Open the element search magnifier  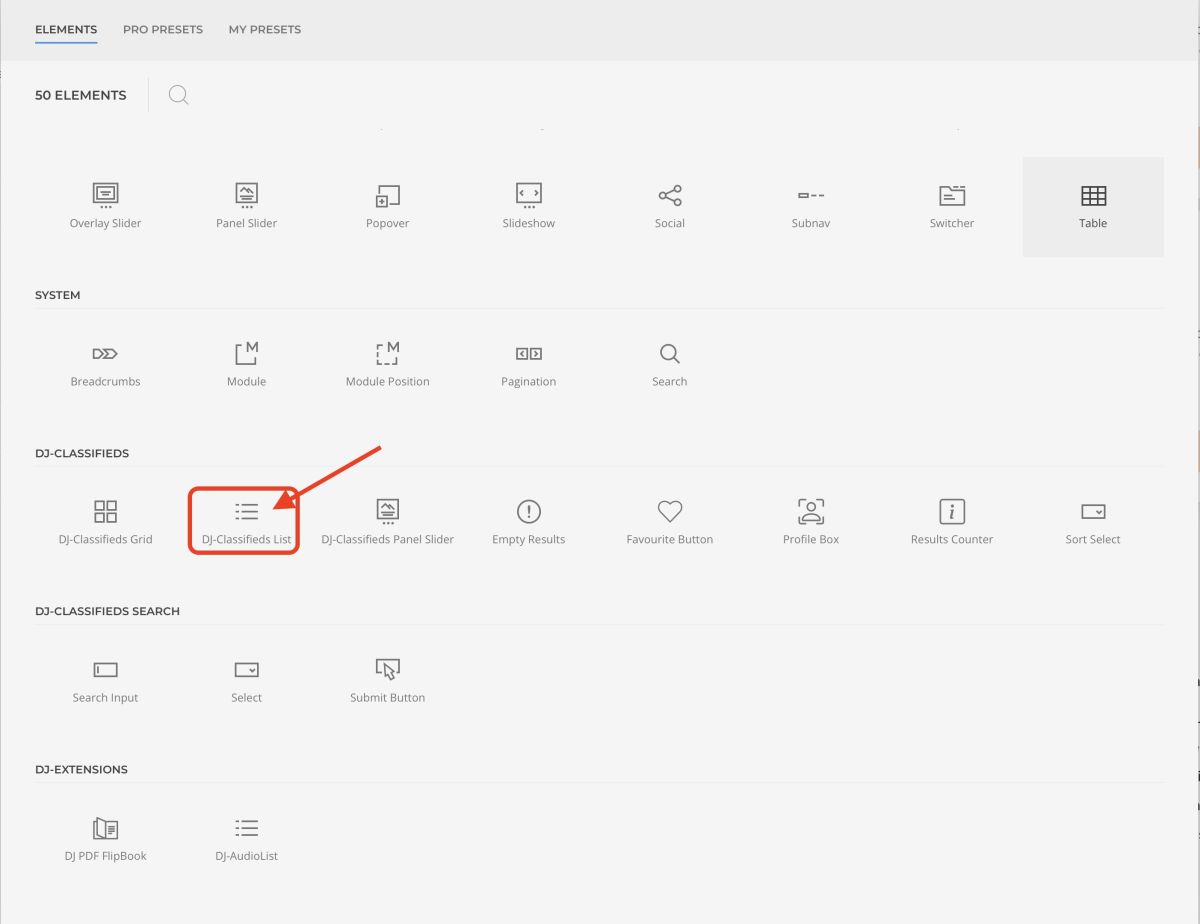pos(178,95)
